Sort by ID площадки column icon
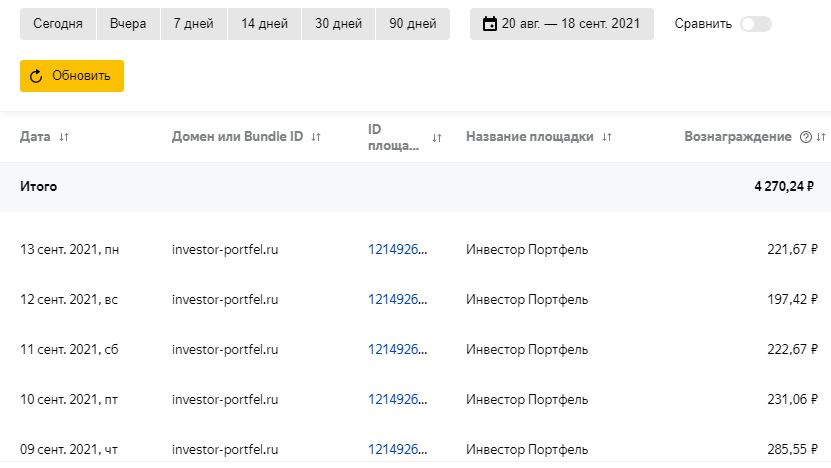This screenshot has width=831, height=468. click(x=437, y=138)
